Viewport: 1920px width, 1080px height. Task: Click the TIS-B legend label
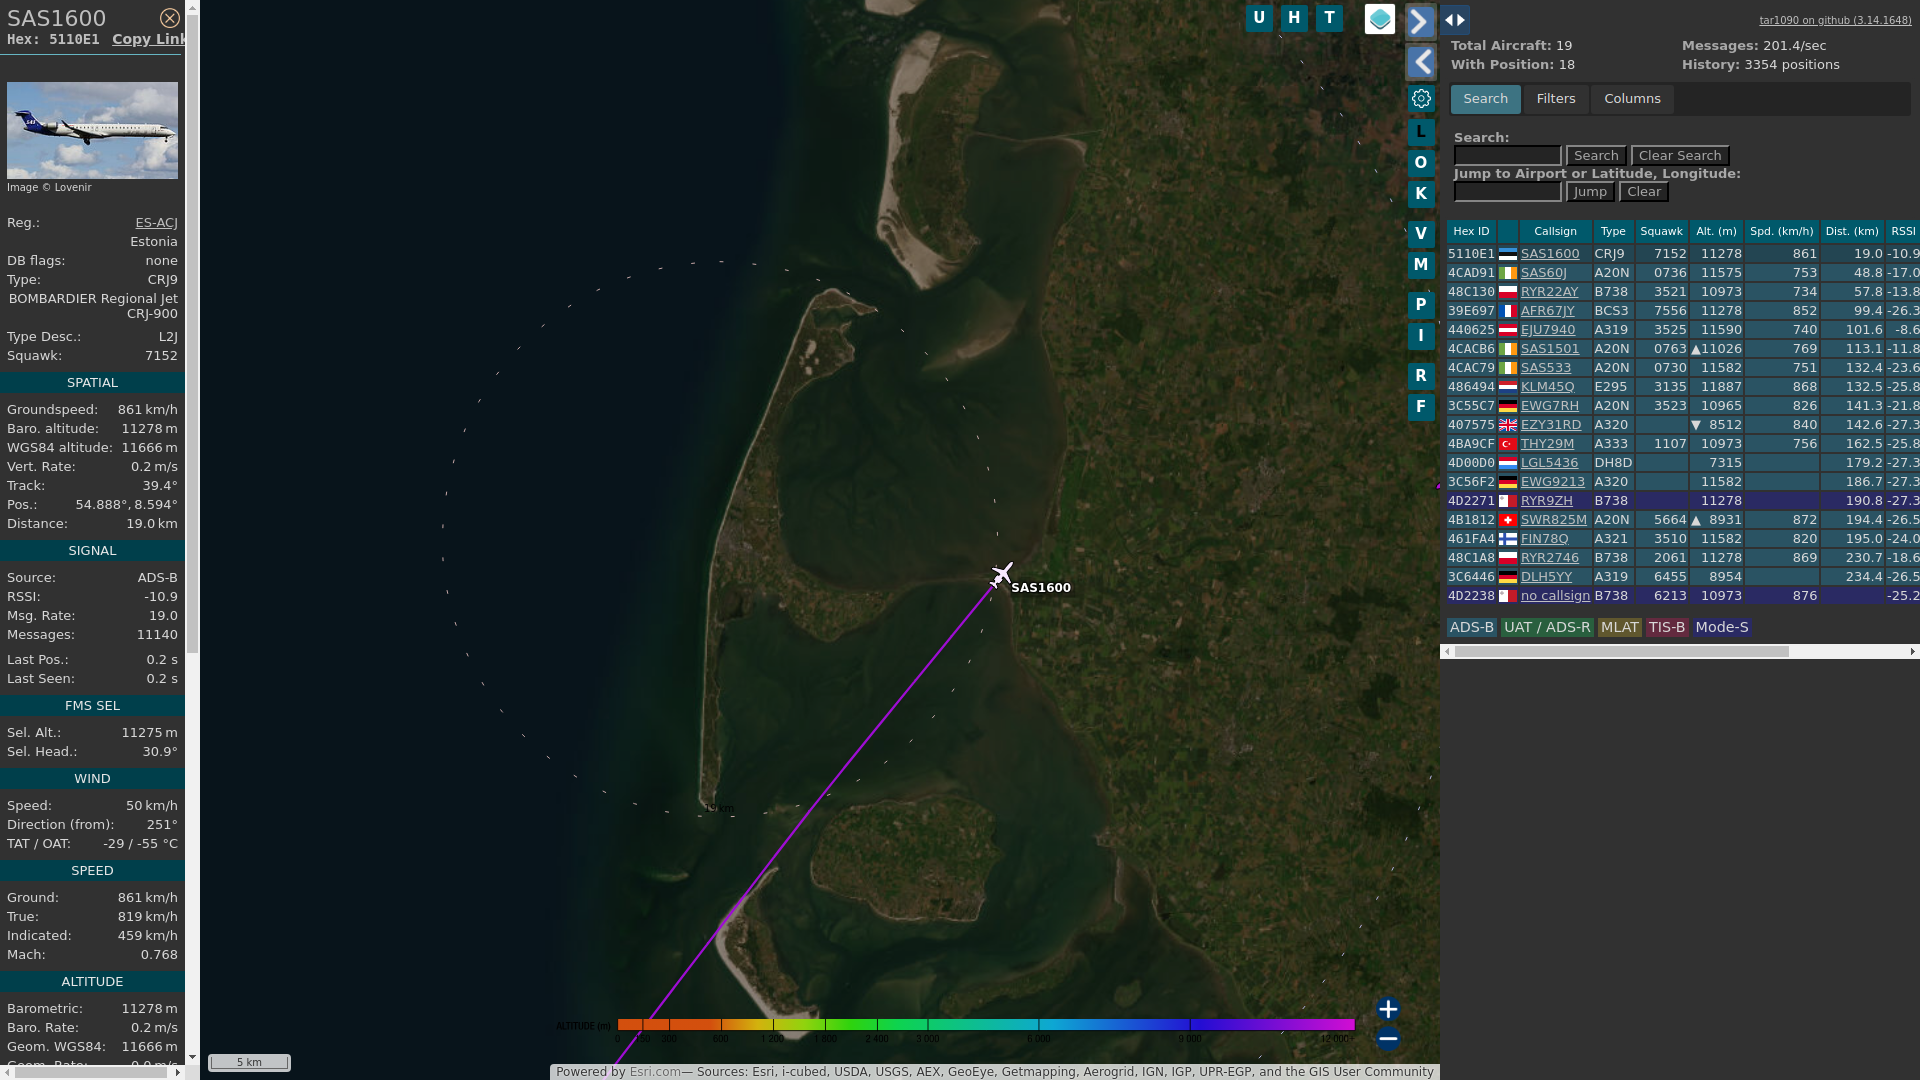click(x=1667, y=628)
